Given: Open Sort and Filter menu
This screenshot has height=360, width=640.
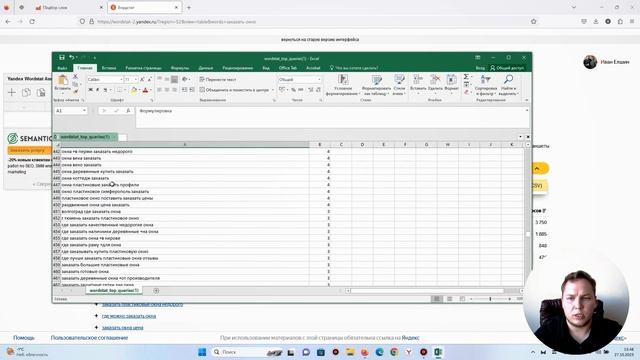Looking at the screenshot, I should (486, 85).
